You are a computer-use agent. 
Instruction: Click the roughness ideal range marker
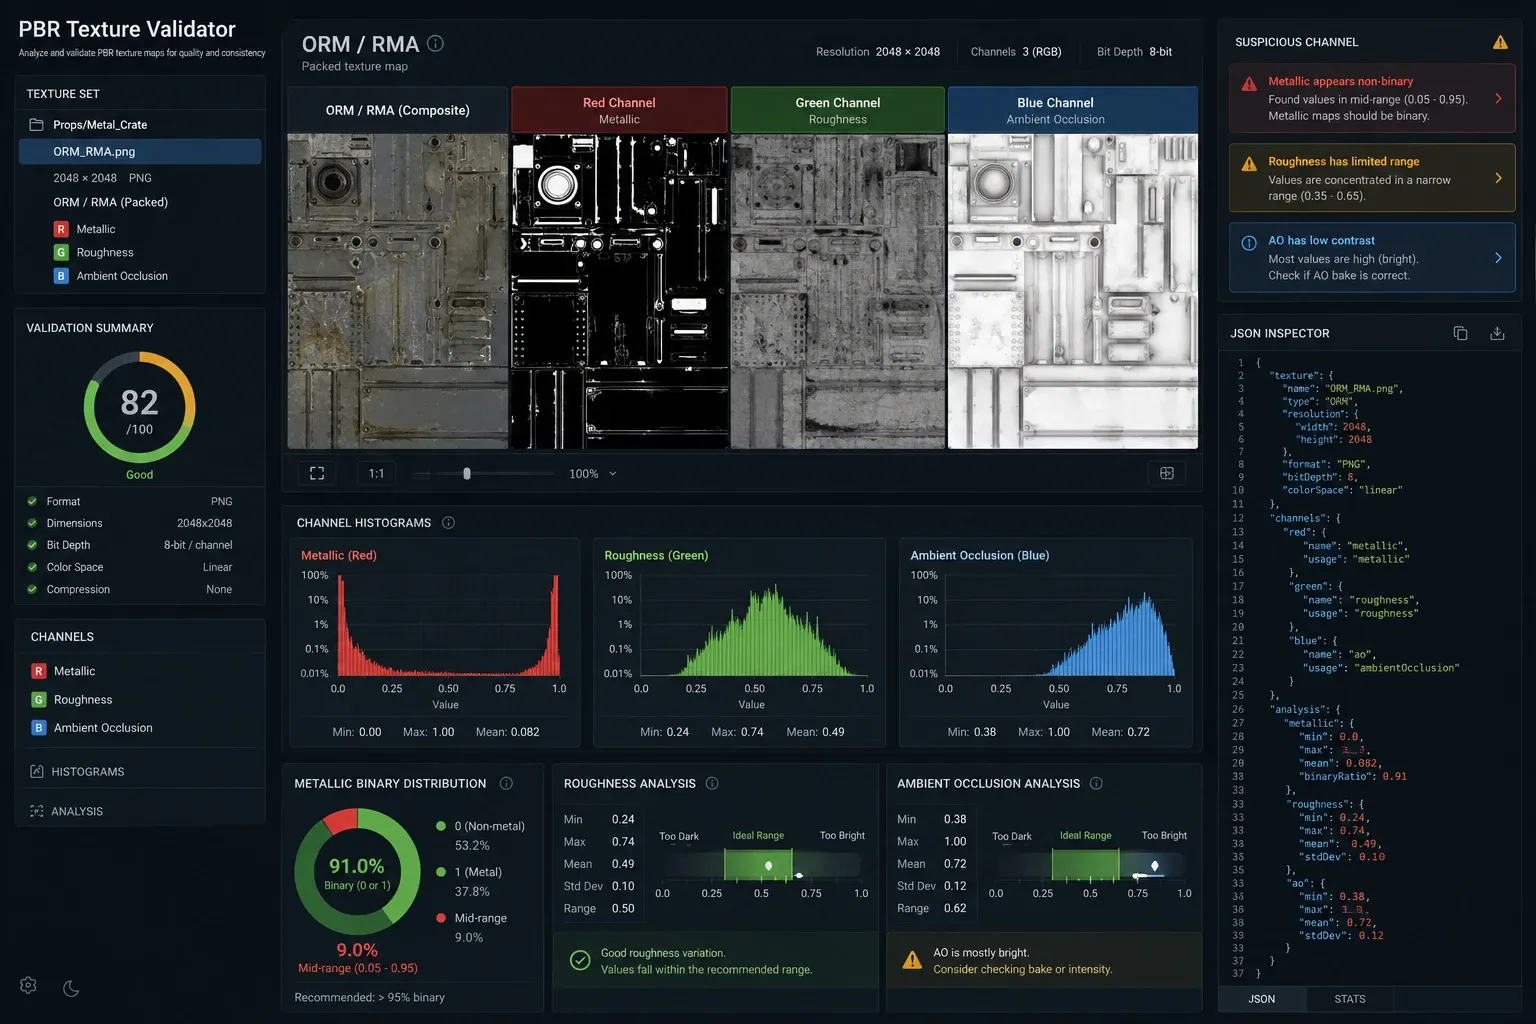point(768,865)
